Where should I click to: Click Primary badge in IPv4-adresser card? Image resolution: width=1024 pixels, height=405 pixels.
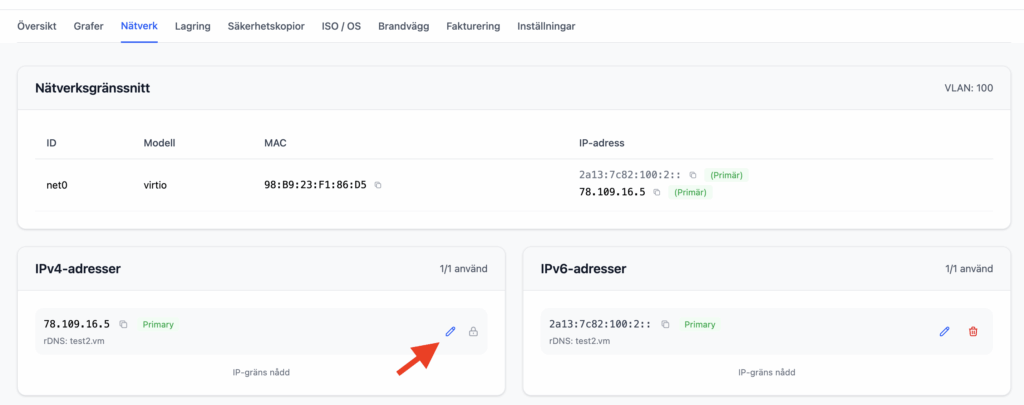point(158,324)
